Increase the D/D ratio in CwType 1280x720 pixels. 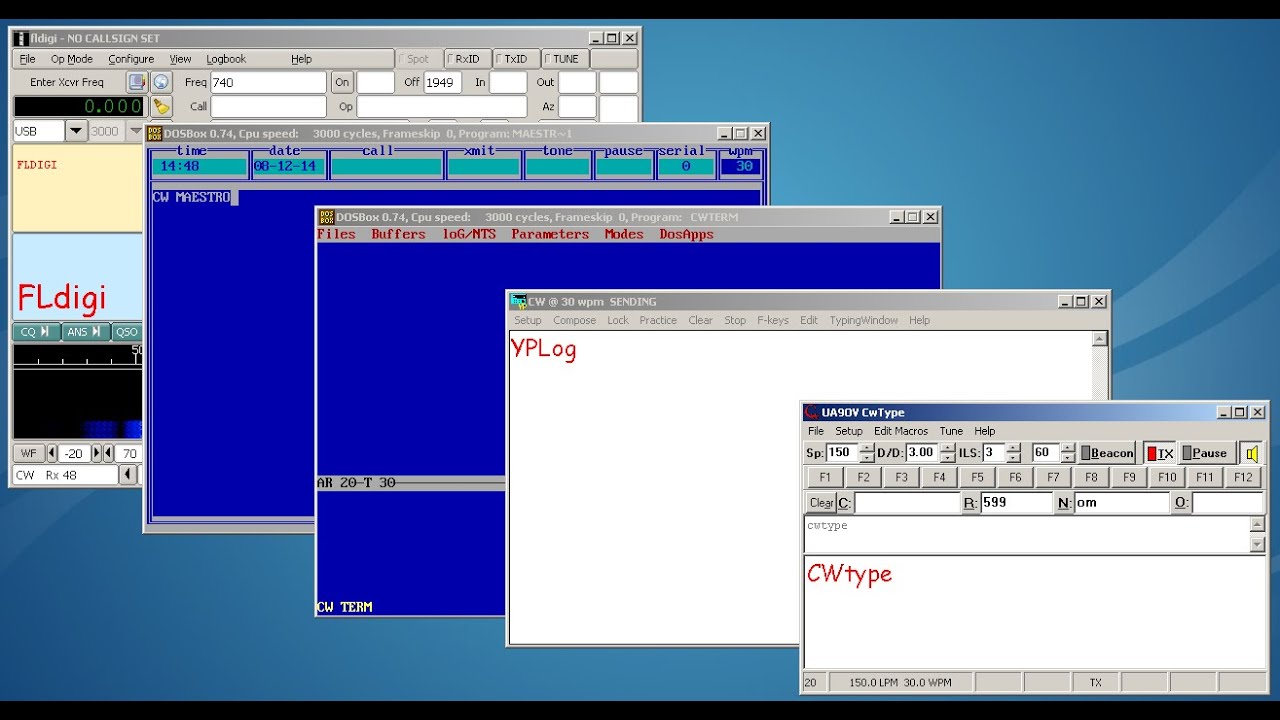point(947,447)
